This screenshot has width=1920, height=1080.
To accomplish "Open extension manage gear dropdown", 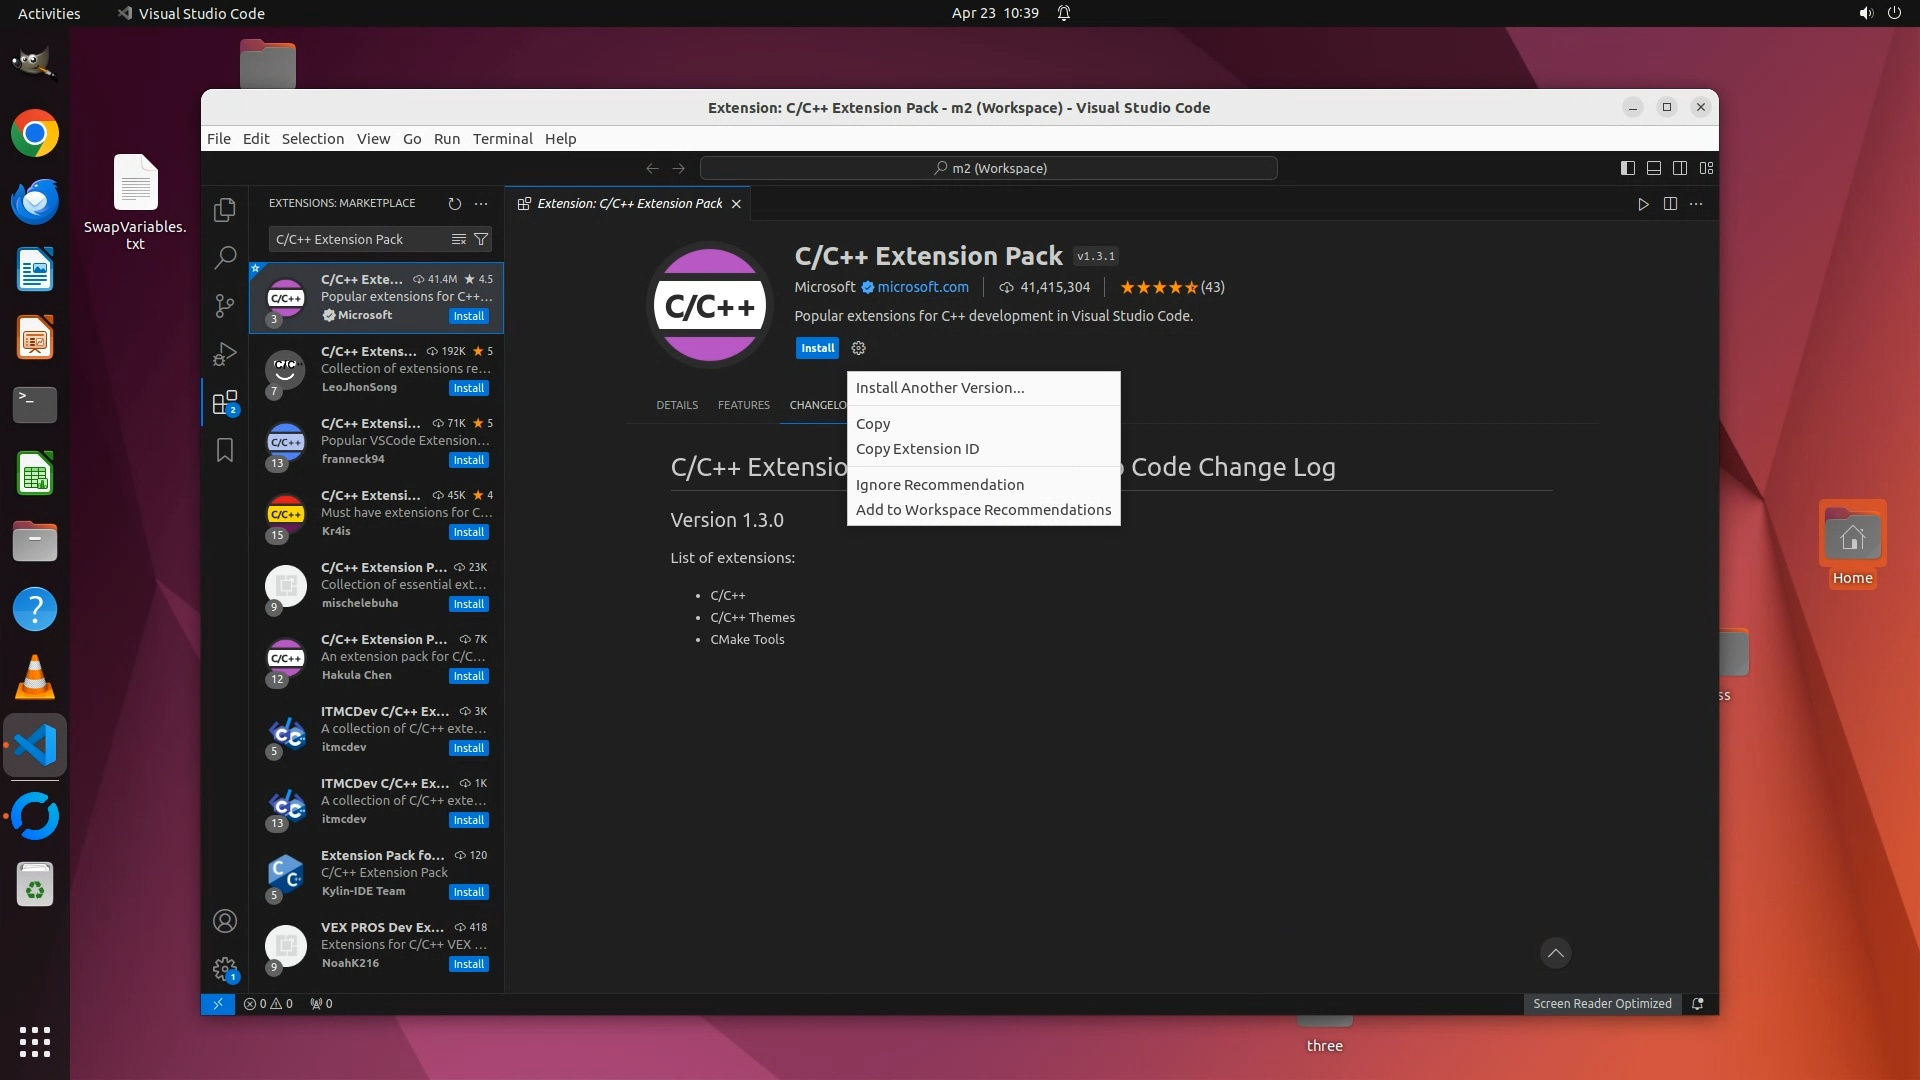I will (858, 348).
